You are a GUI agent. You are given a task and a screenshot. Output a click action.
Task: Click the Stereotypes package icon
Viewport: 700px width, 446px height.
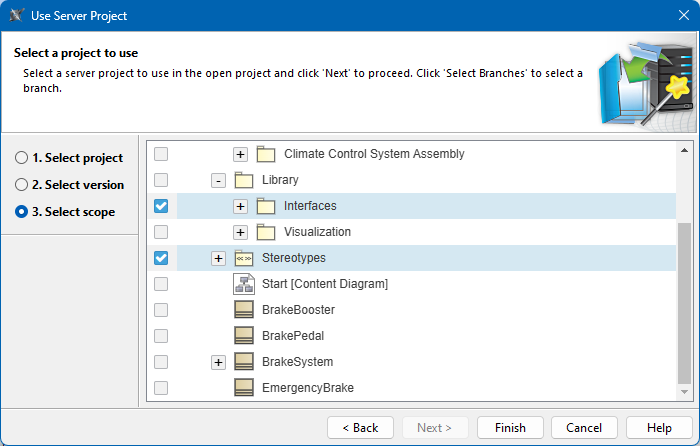pos(244,258)
